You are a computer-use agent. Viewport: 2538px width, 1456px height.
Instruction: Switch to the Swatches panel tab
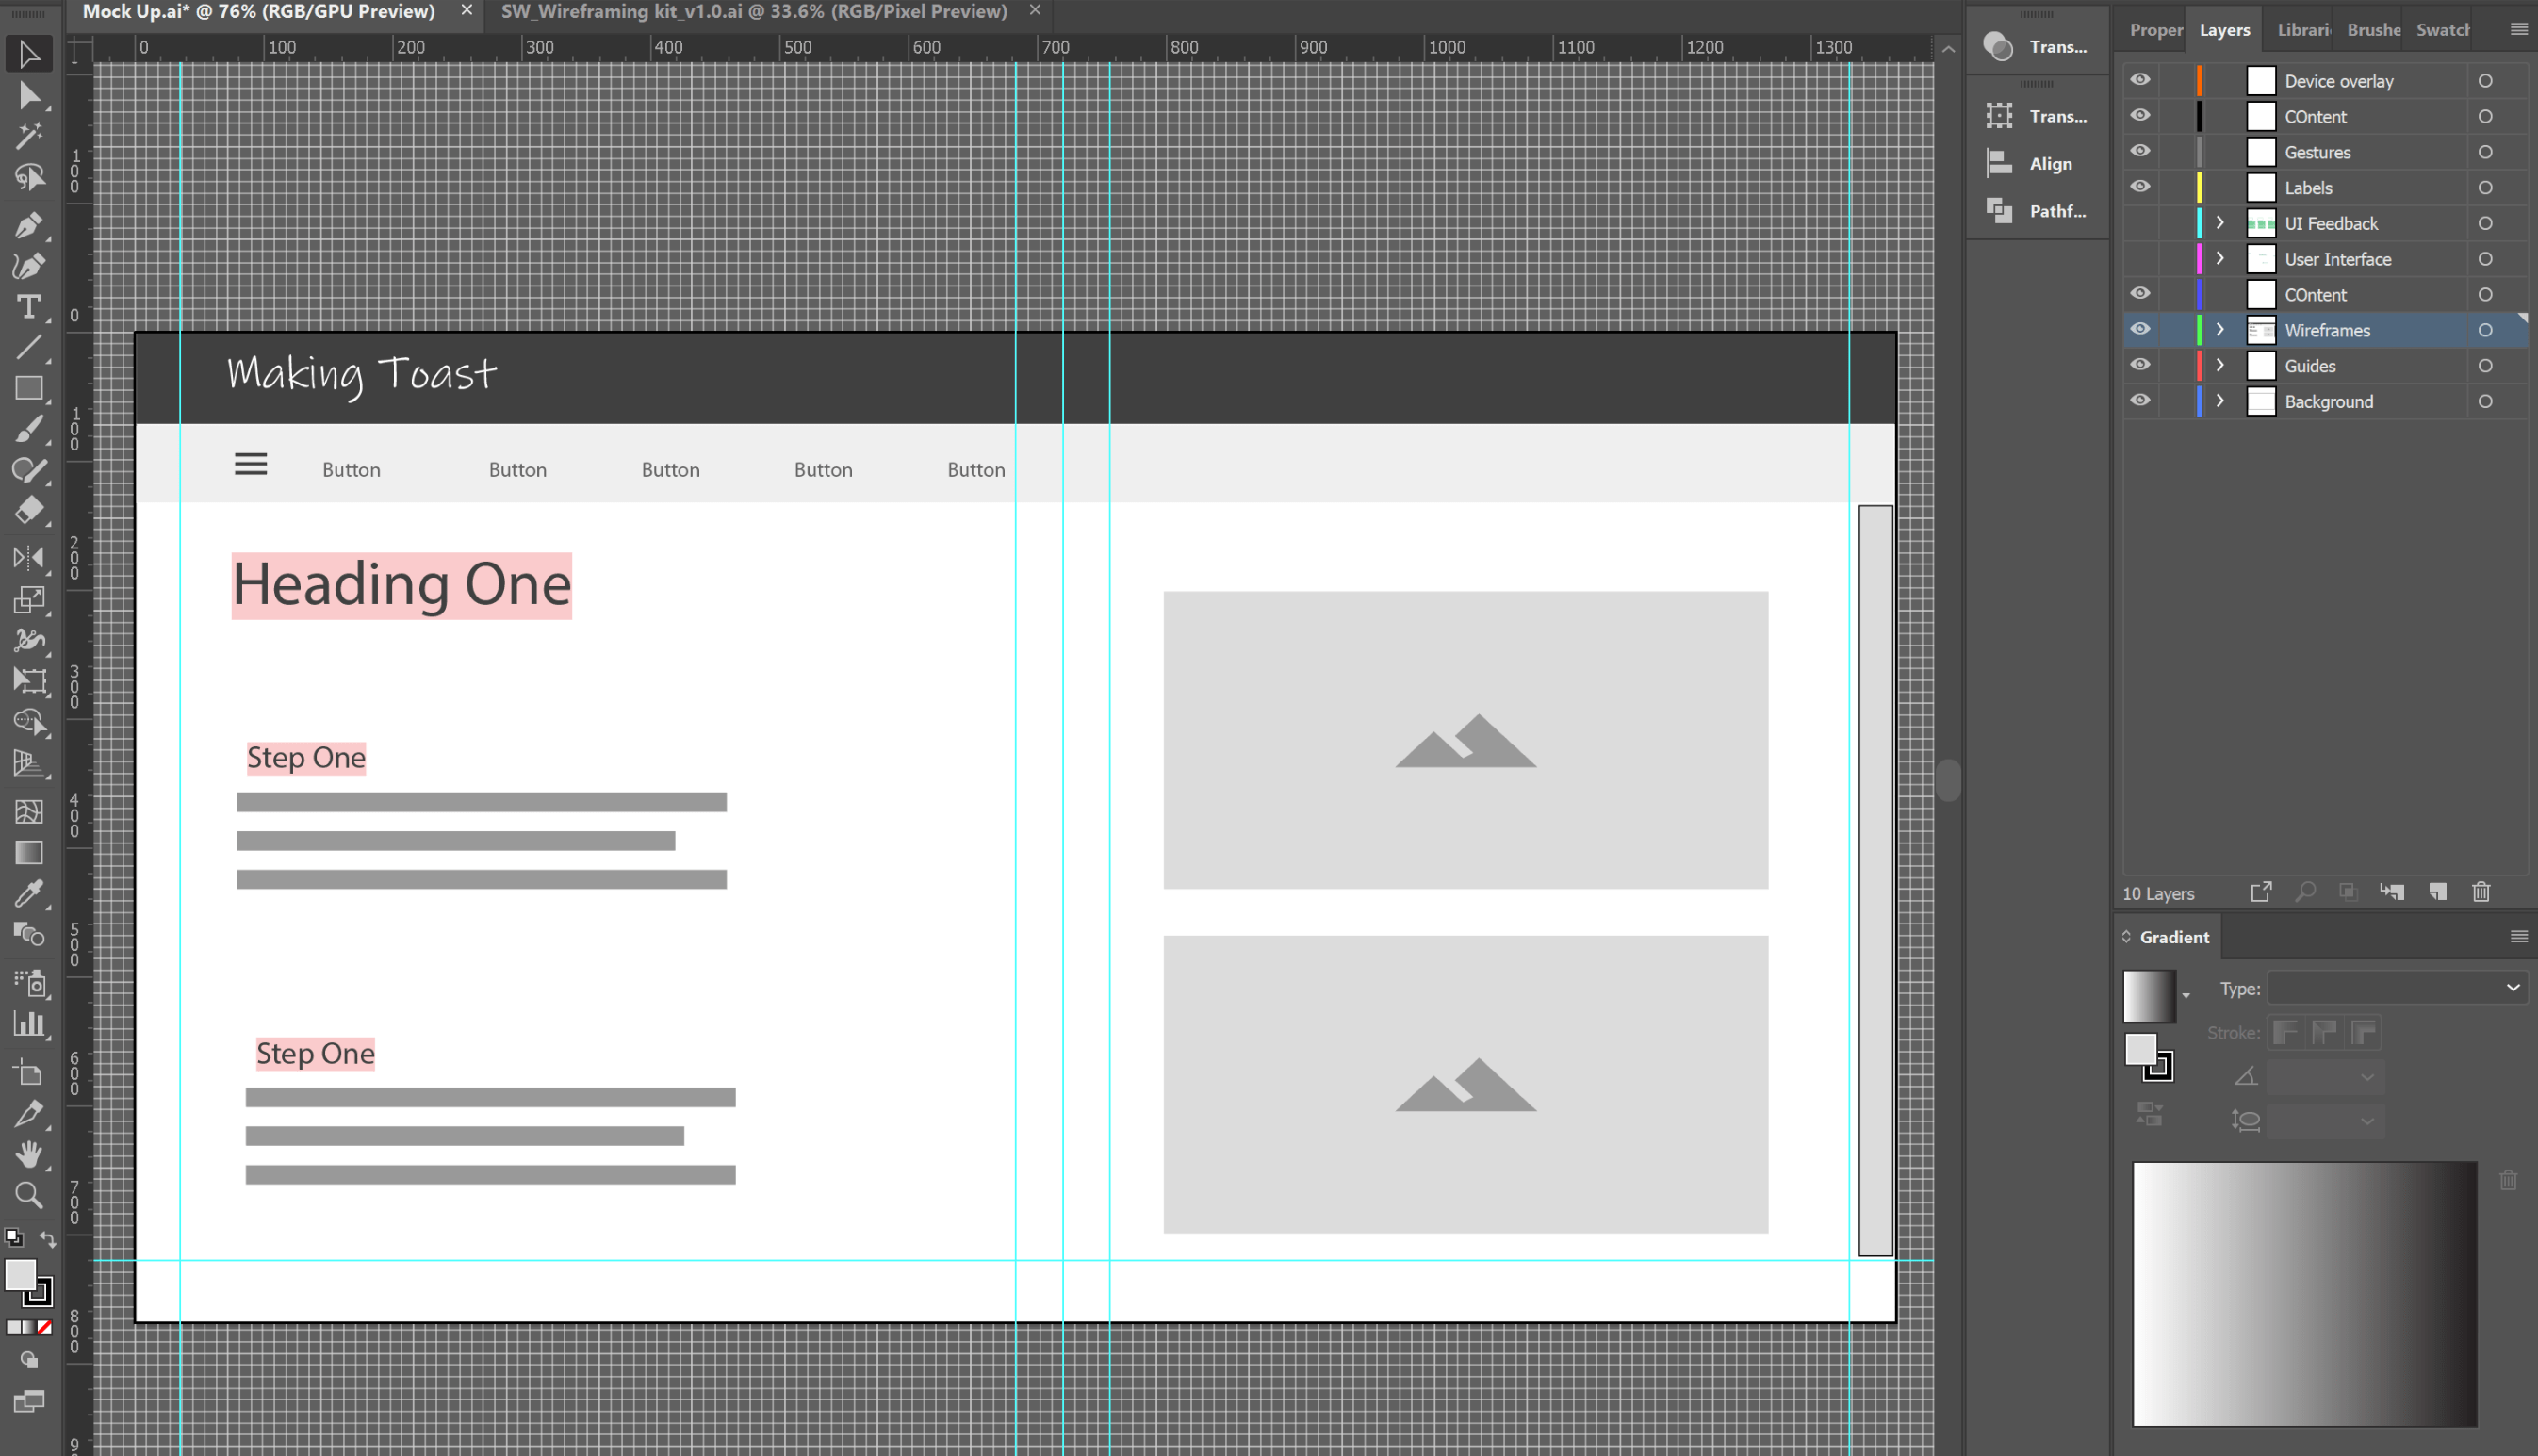click(2442, 30)
